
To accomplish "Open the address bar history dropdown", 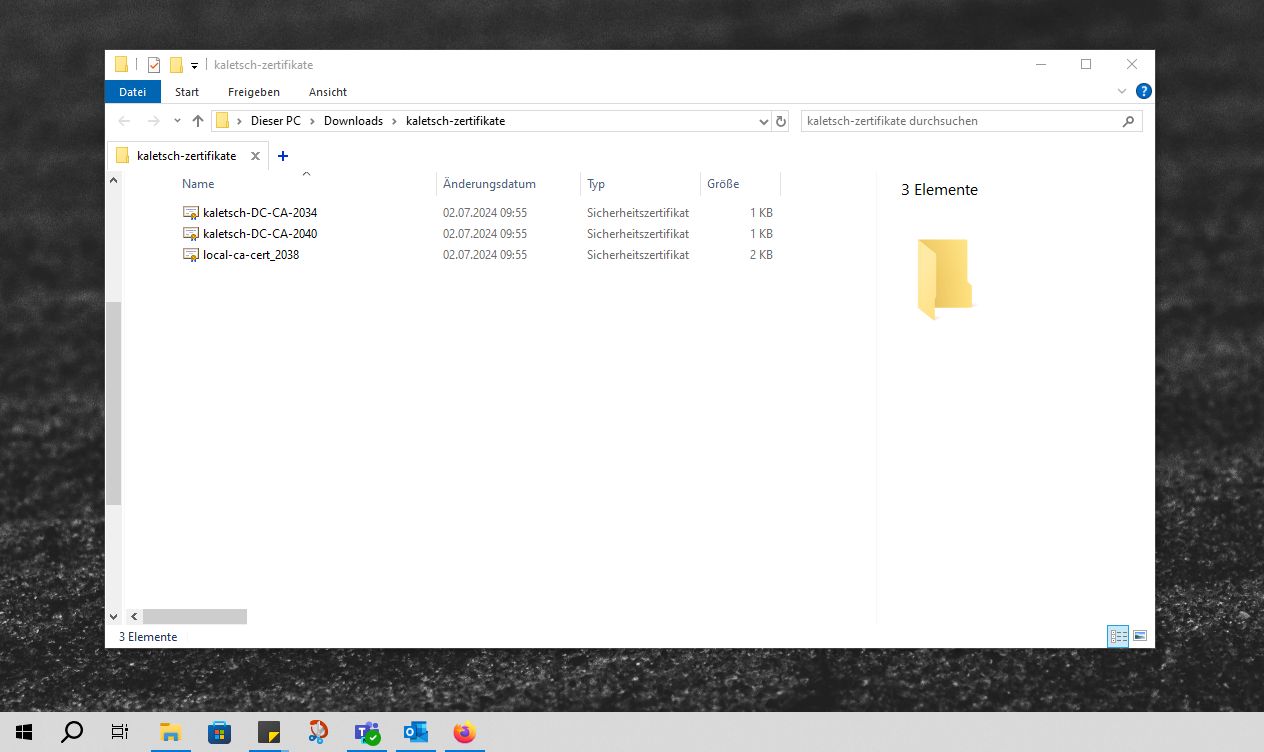I will pyautogui.click(x=764, y=121).
